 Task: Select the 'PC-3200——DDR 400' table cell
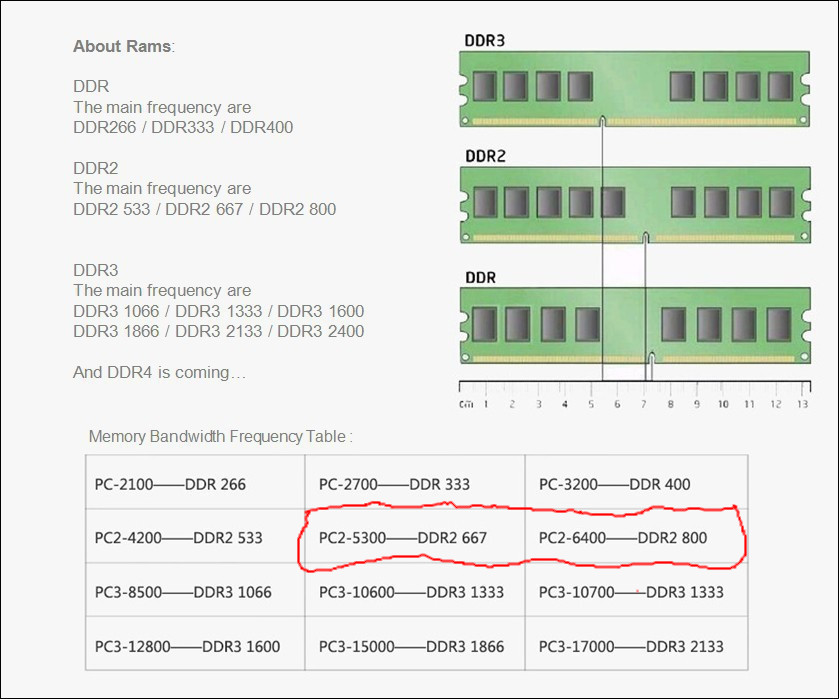[x=636, y=482]
